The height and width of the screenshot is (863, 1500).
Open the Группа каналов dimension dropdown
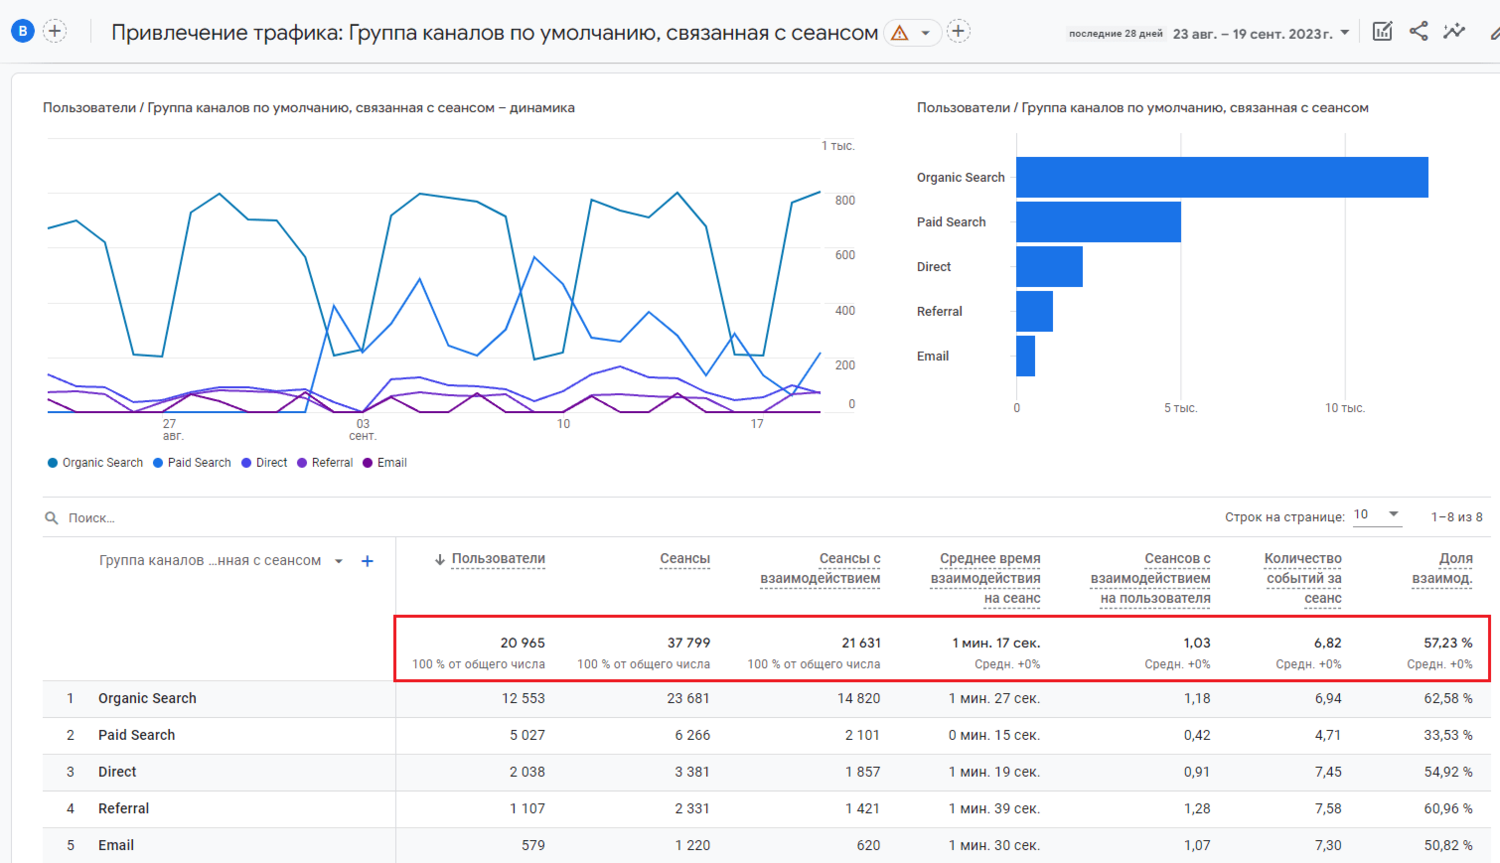tap(220, 561)
